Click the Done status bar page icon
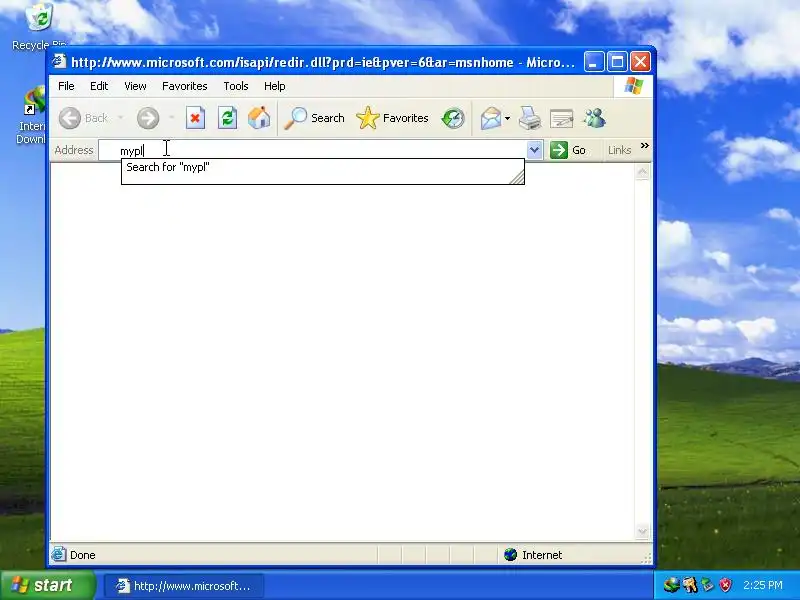The image size is (800, 600). click(x=59, y=554)
